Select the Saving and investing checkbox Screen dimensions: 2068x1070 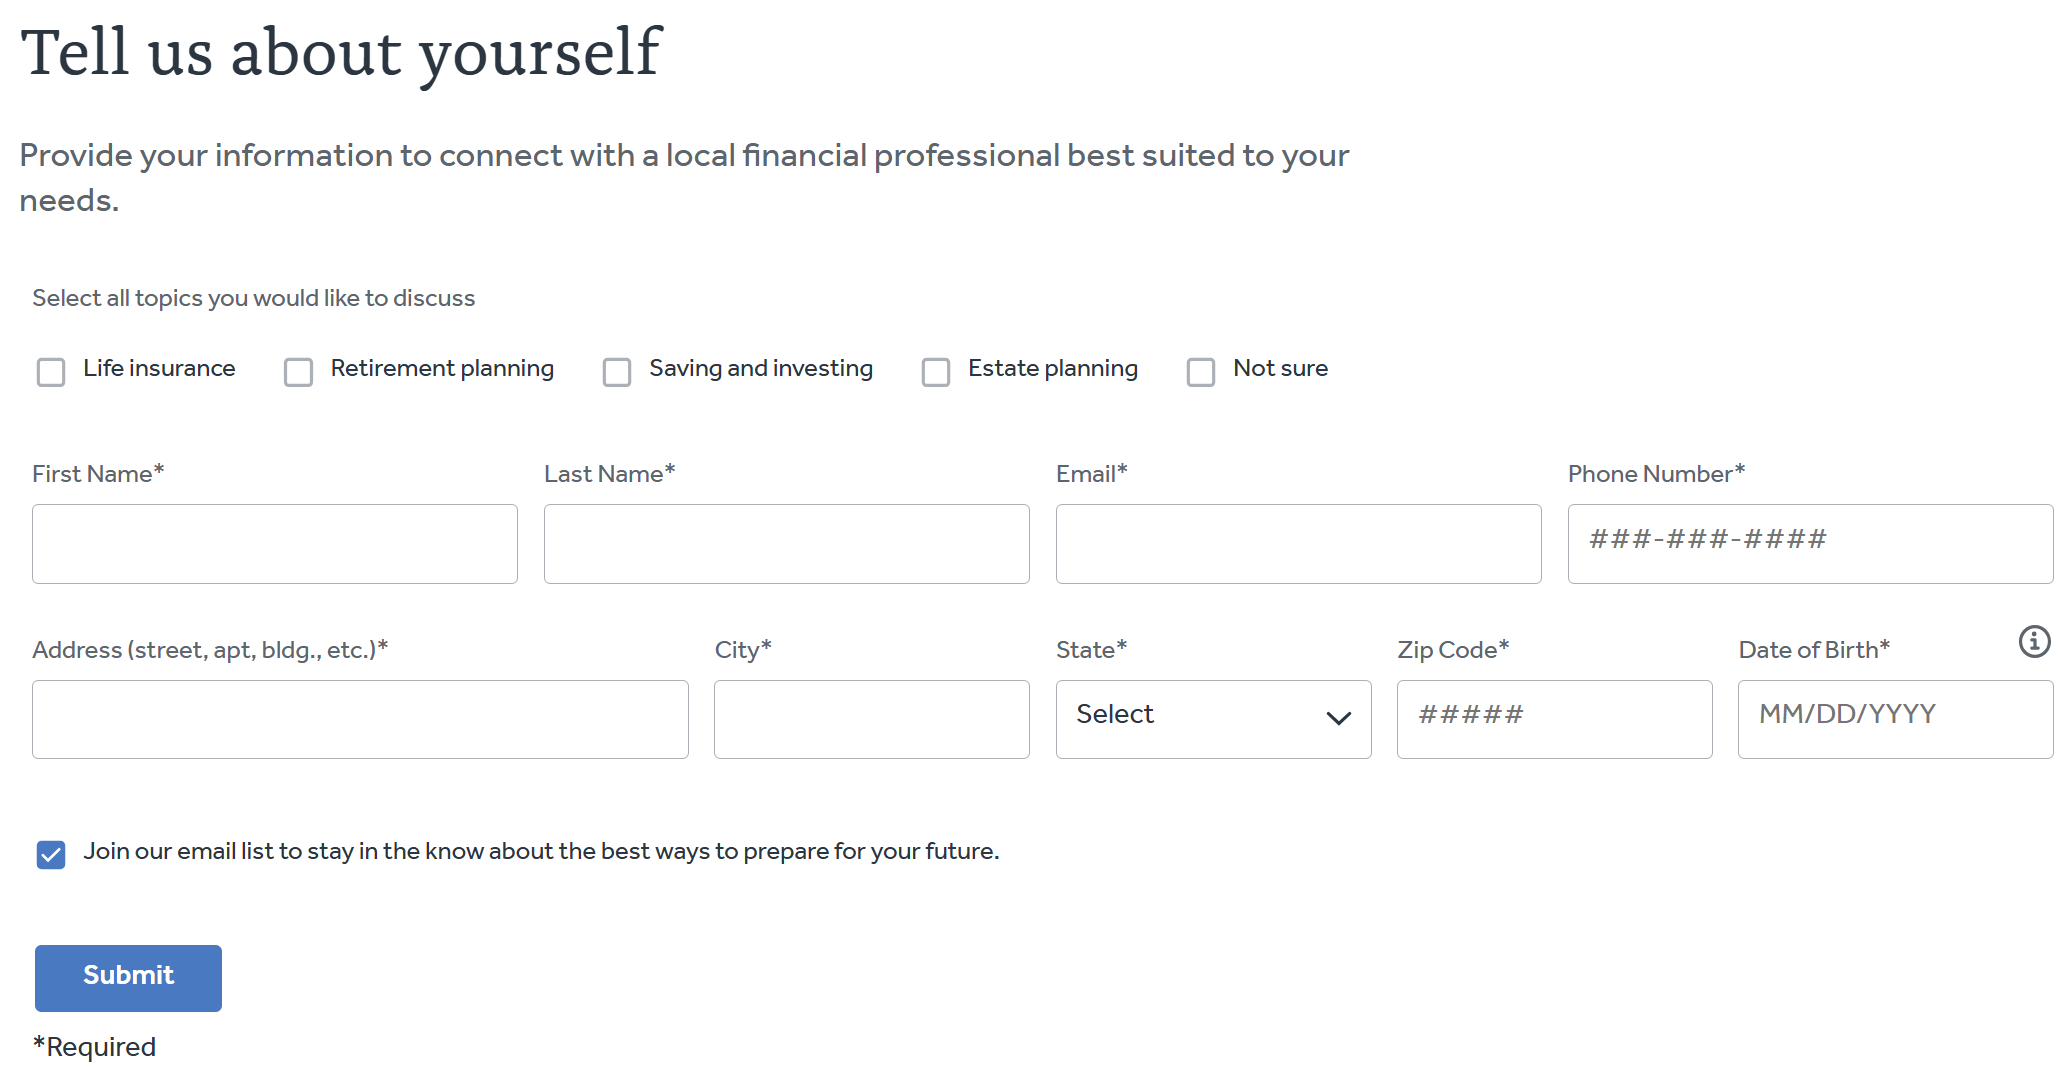[617, 372]
